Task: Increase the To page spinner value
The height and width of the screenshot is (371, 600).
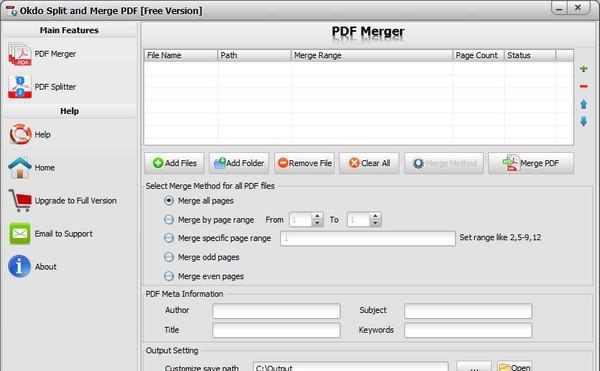Action: tap(375, 216)
